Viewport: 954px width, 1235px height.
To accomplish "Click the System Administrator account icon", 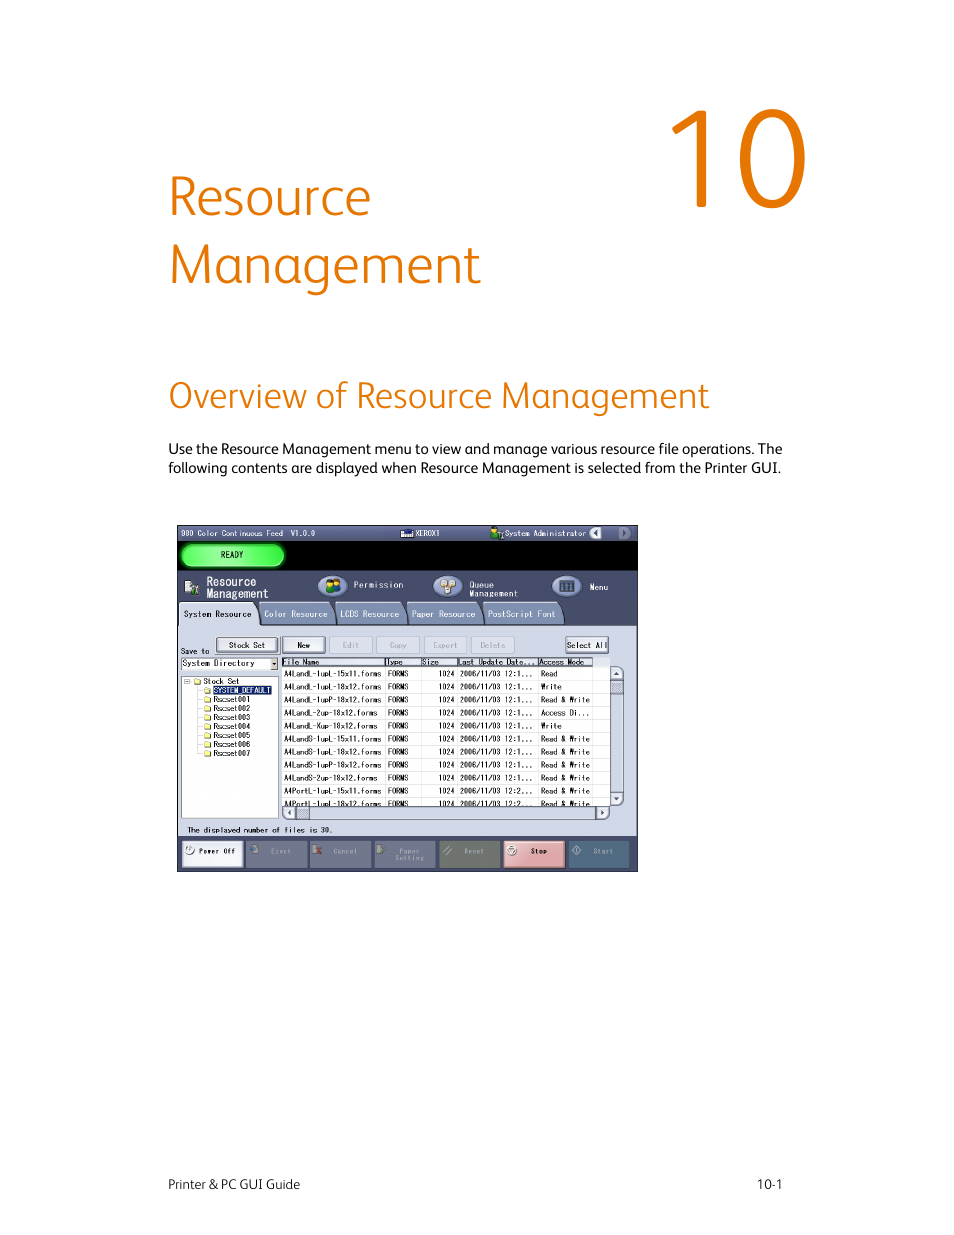I will pyautogui.click(x=496, y=533).
